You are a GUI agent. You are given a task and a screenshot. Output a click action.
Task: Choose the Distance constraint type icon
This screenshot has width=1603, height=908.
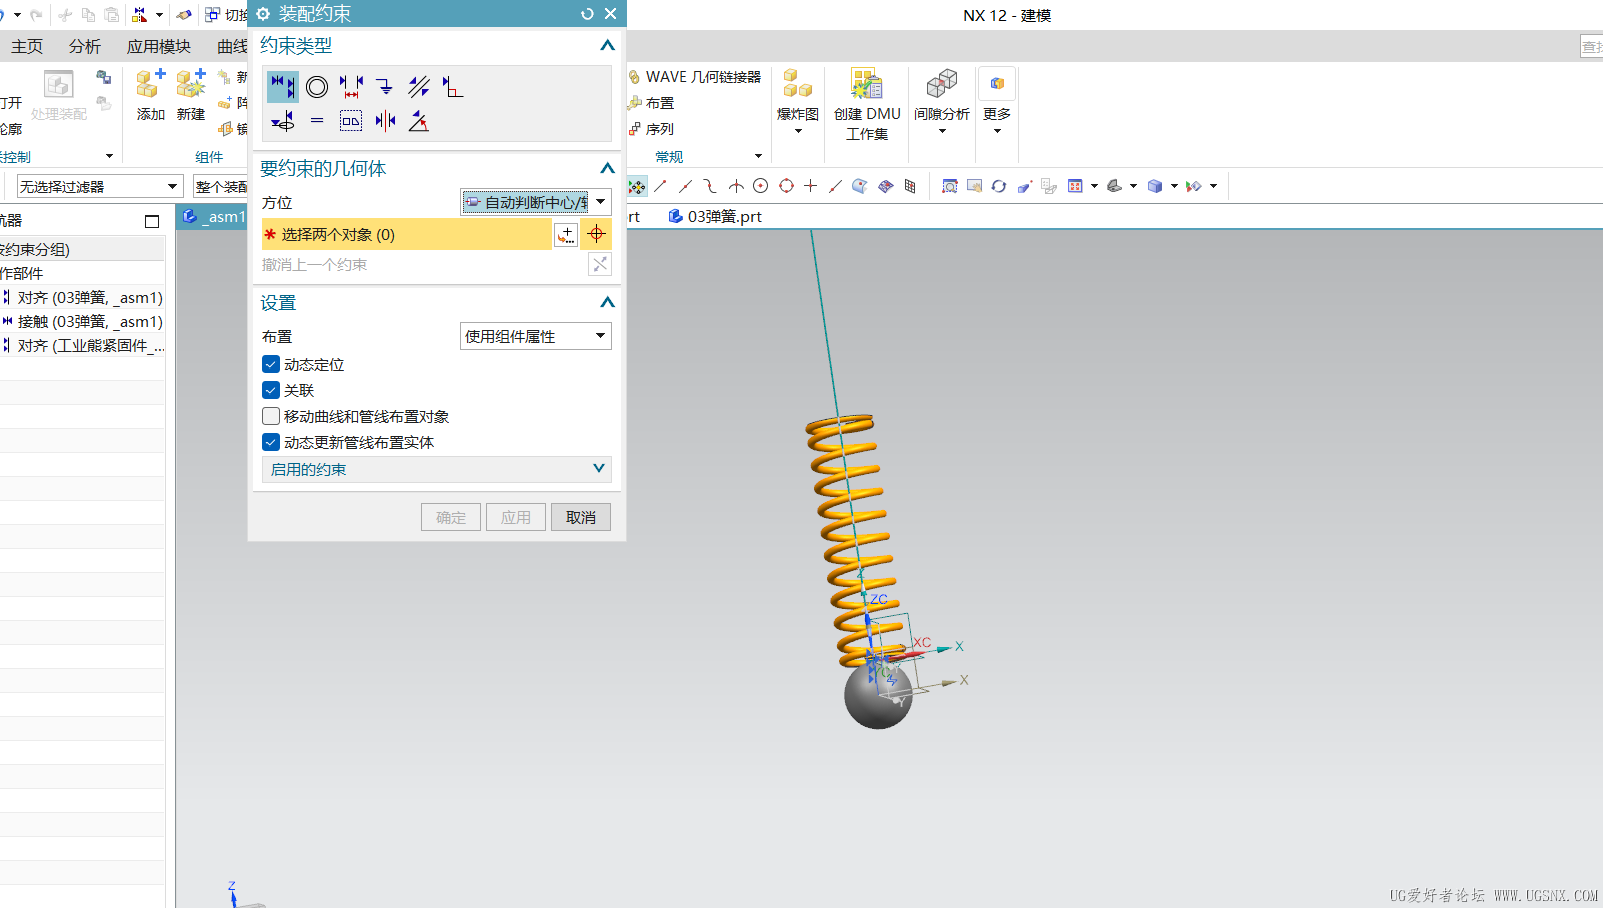point(351,87)
